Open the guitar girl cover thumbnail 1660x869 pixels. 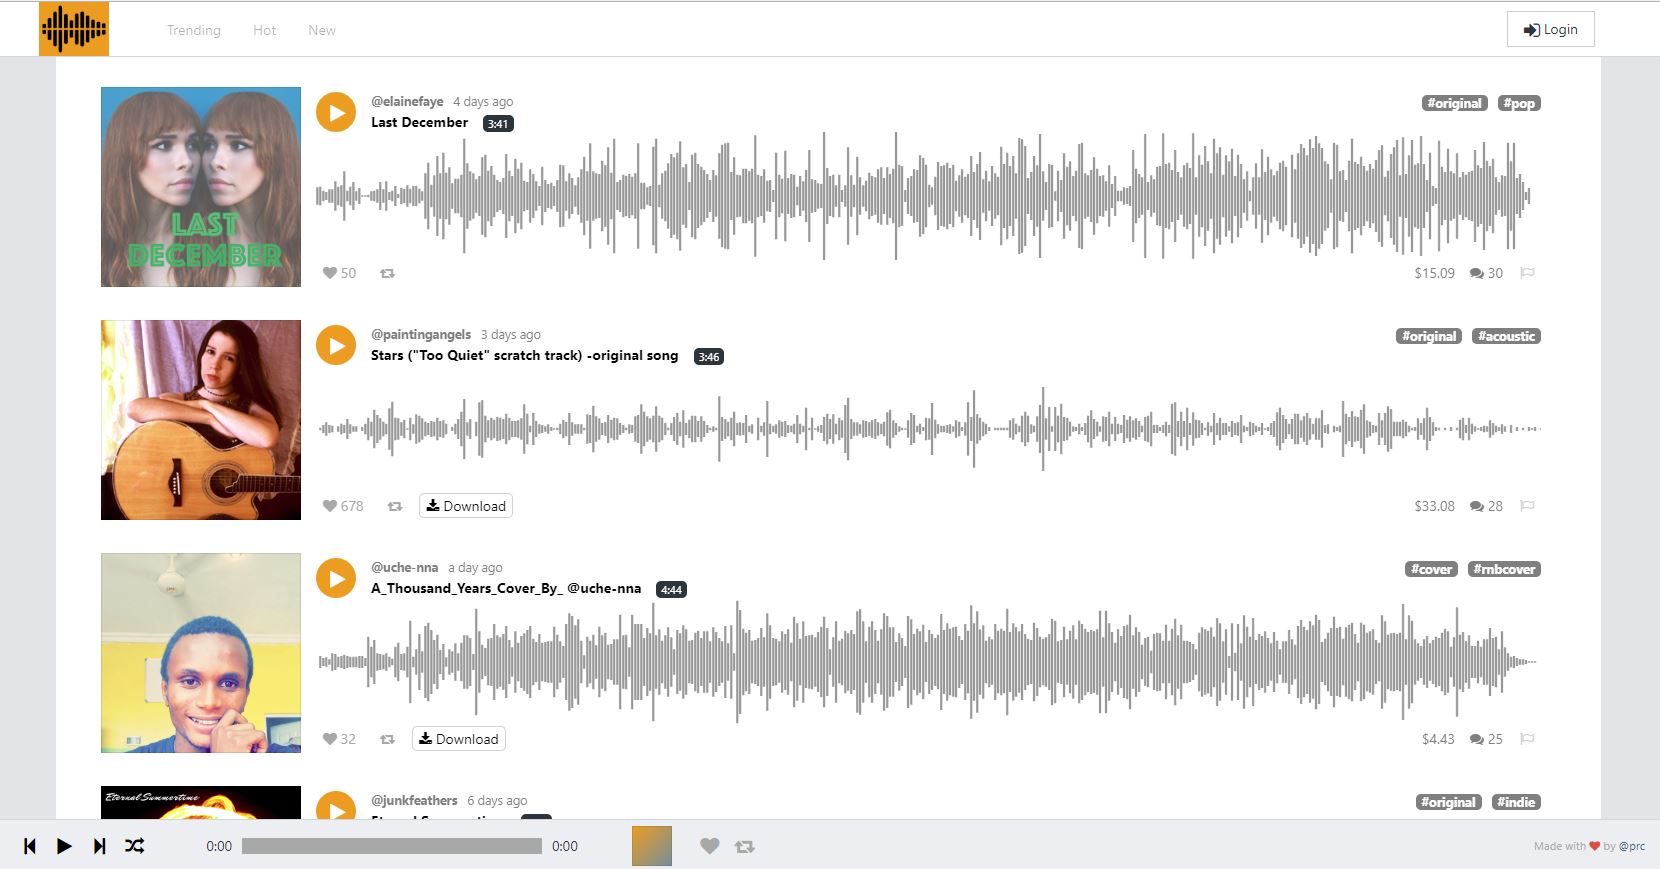[x=201, y=420]
